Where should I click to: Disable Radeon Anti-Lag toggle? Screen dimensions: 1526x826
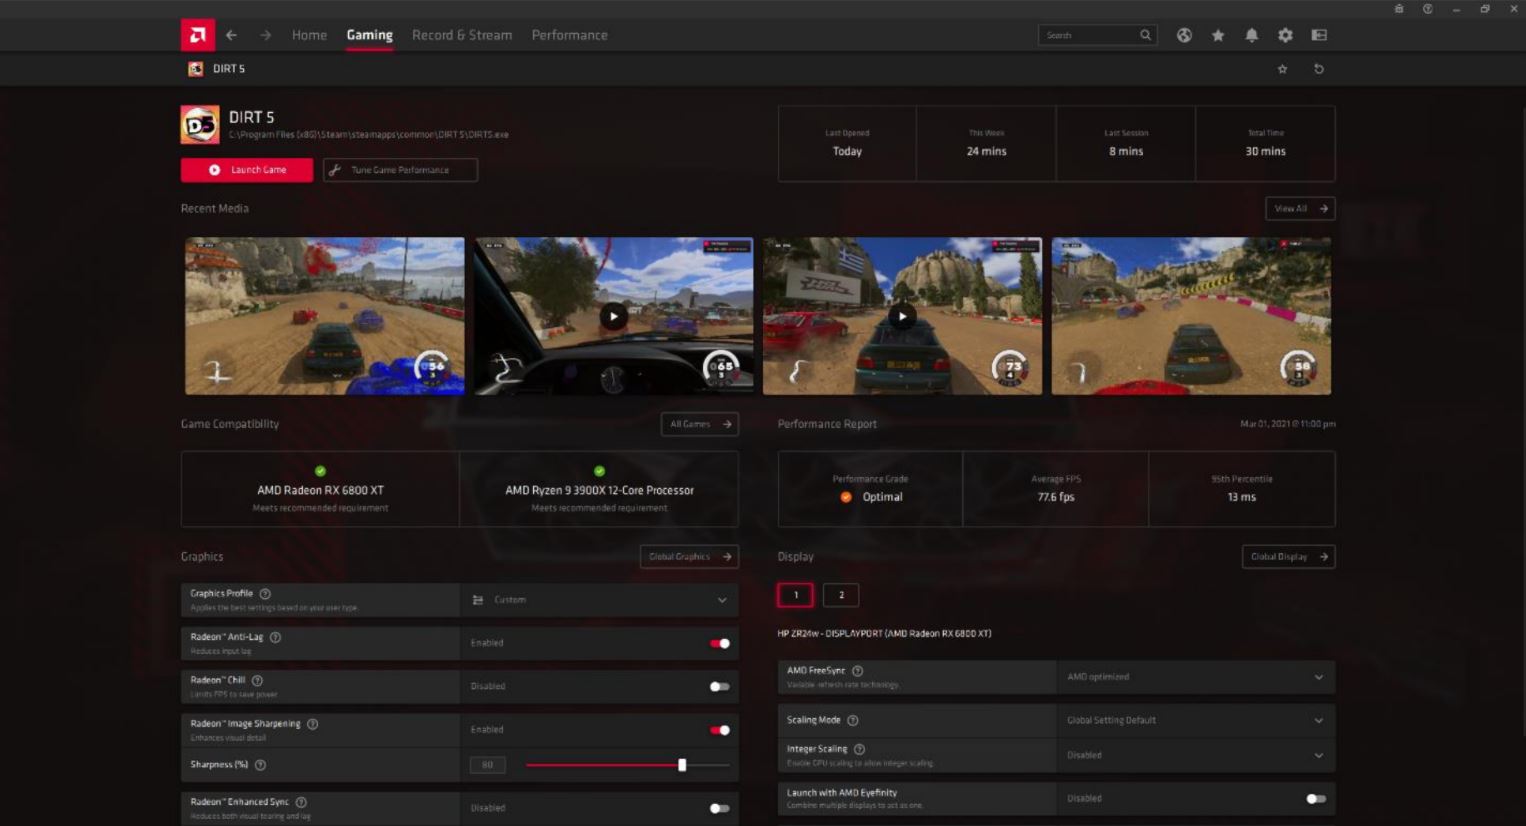coord(720,643)
